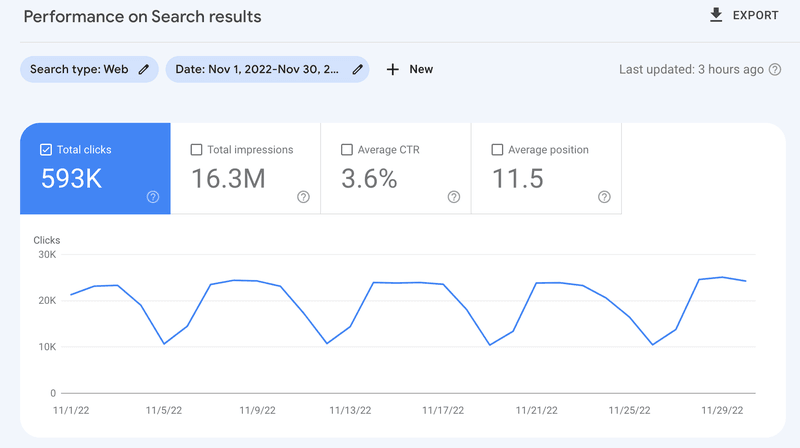Open help icon in Average position card

pyautogui.click(x=604, y=197)
